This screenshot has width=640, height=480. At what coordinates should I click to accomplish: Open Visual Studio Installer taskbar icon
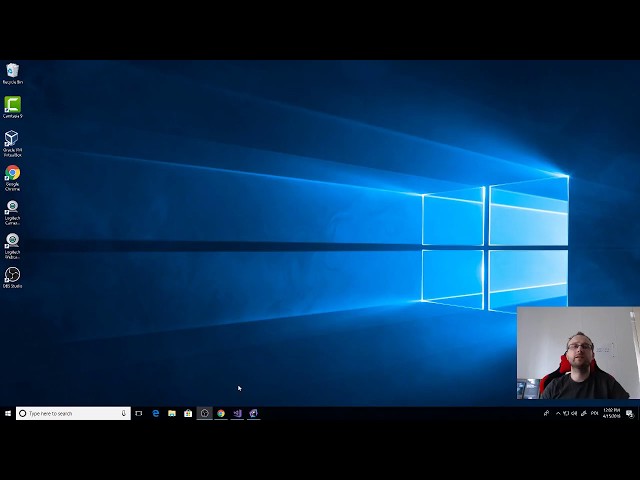click(253, 413)
